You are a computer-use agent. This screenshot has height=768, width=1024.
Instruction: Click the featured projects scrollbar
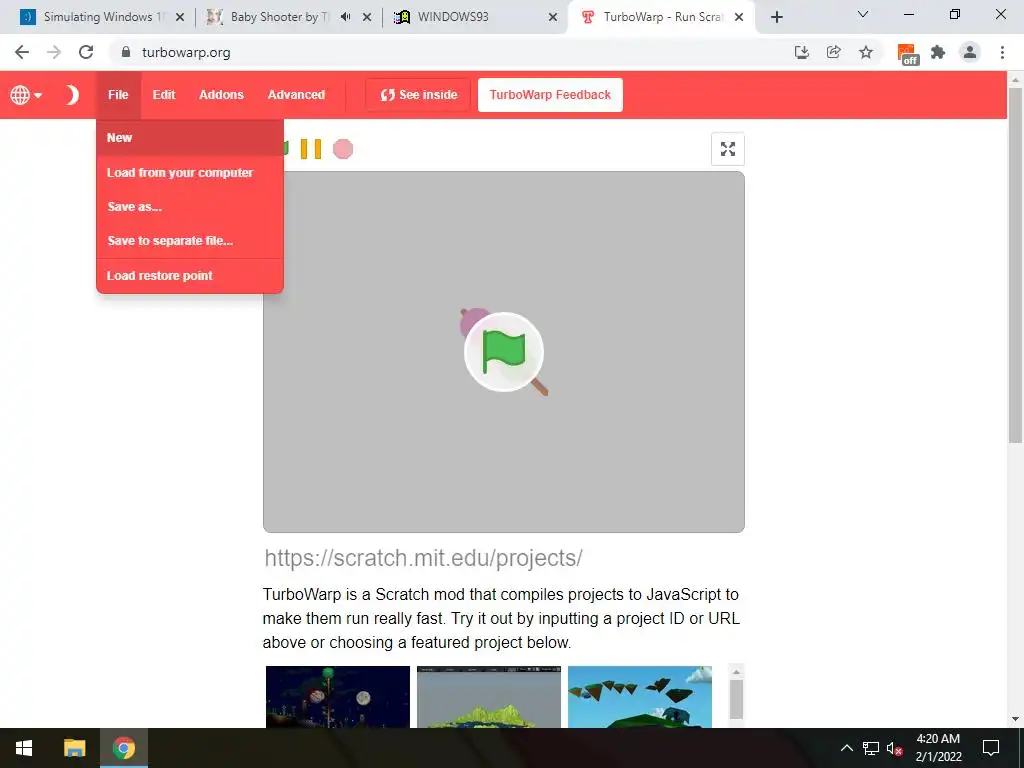736,699
